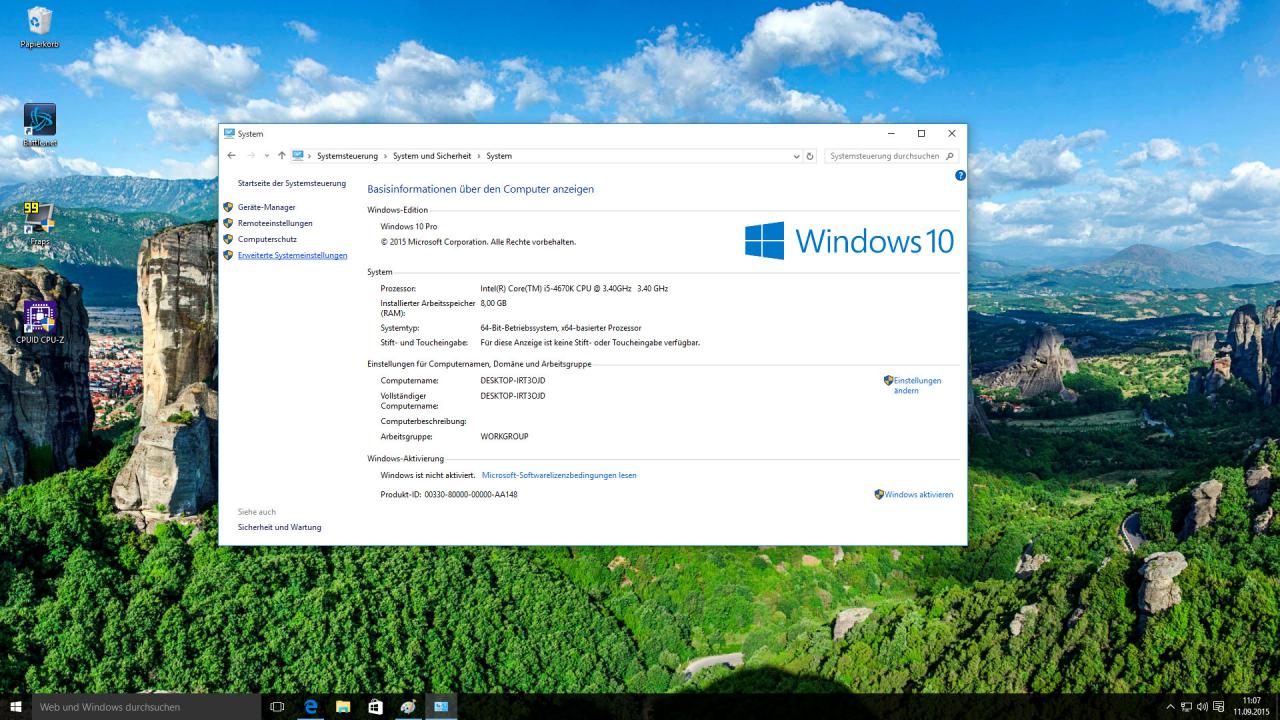The image size is (1280, 720).
Task: Open Erweiterte Systemeinstellungen link
Action: point(293,255)
